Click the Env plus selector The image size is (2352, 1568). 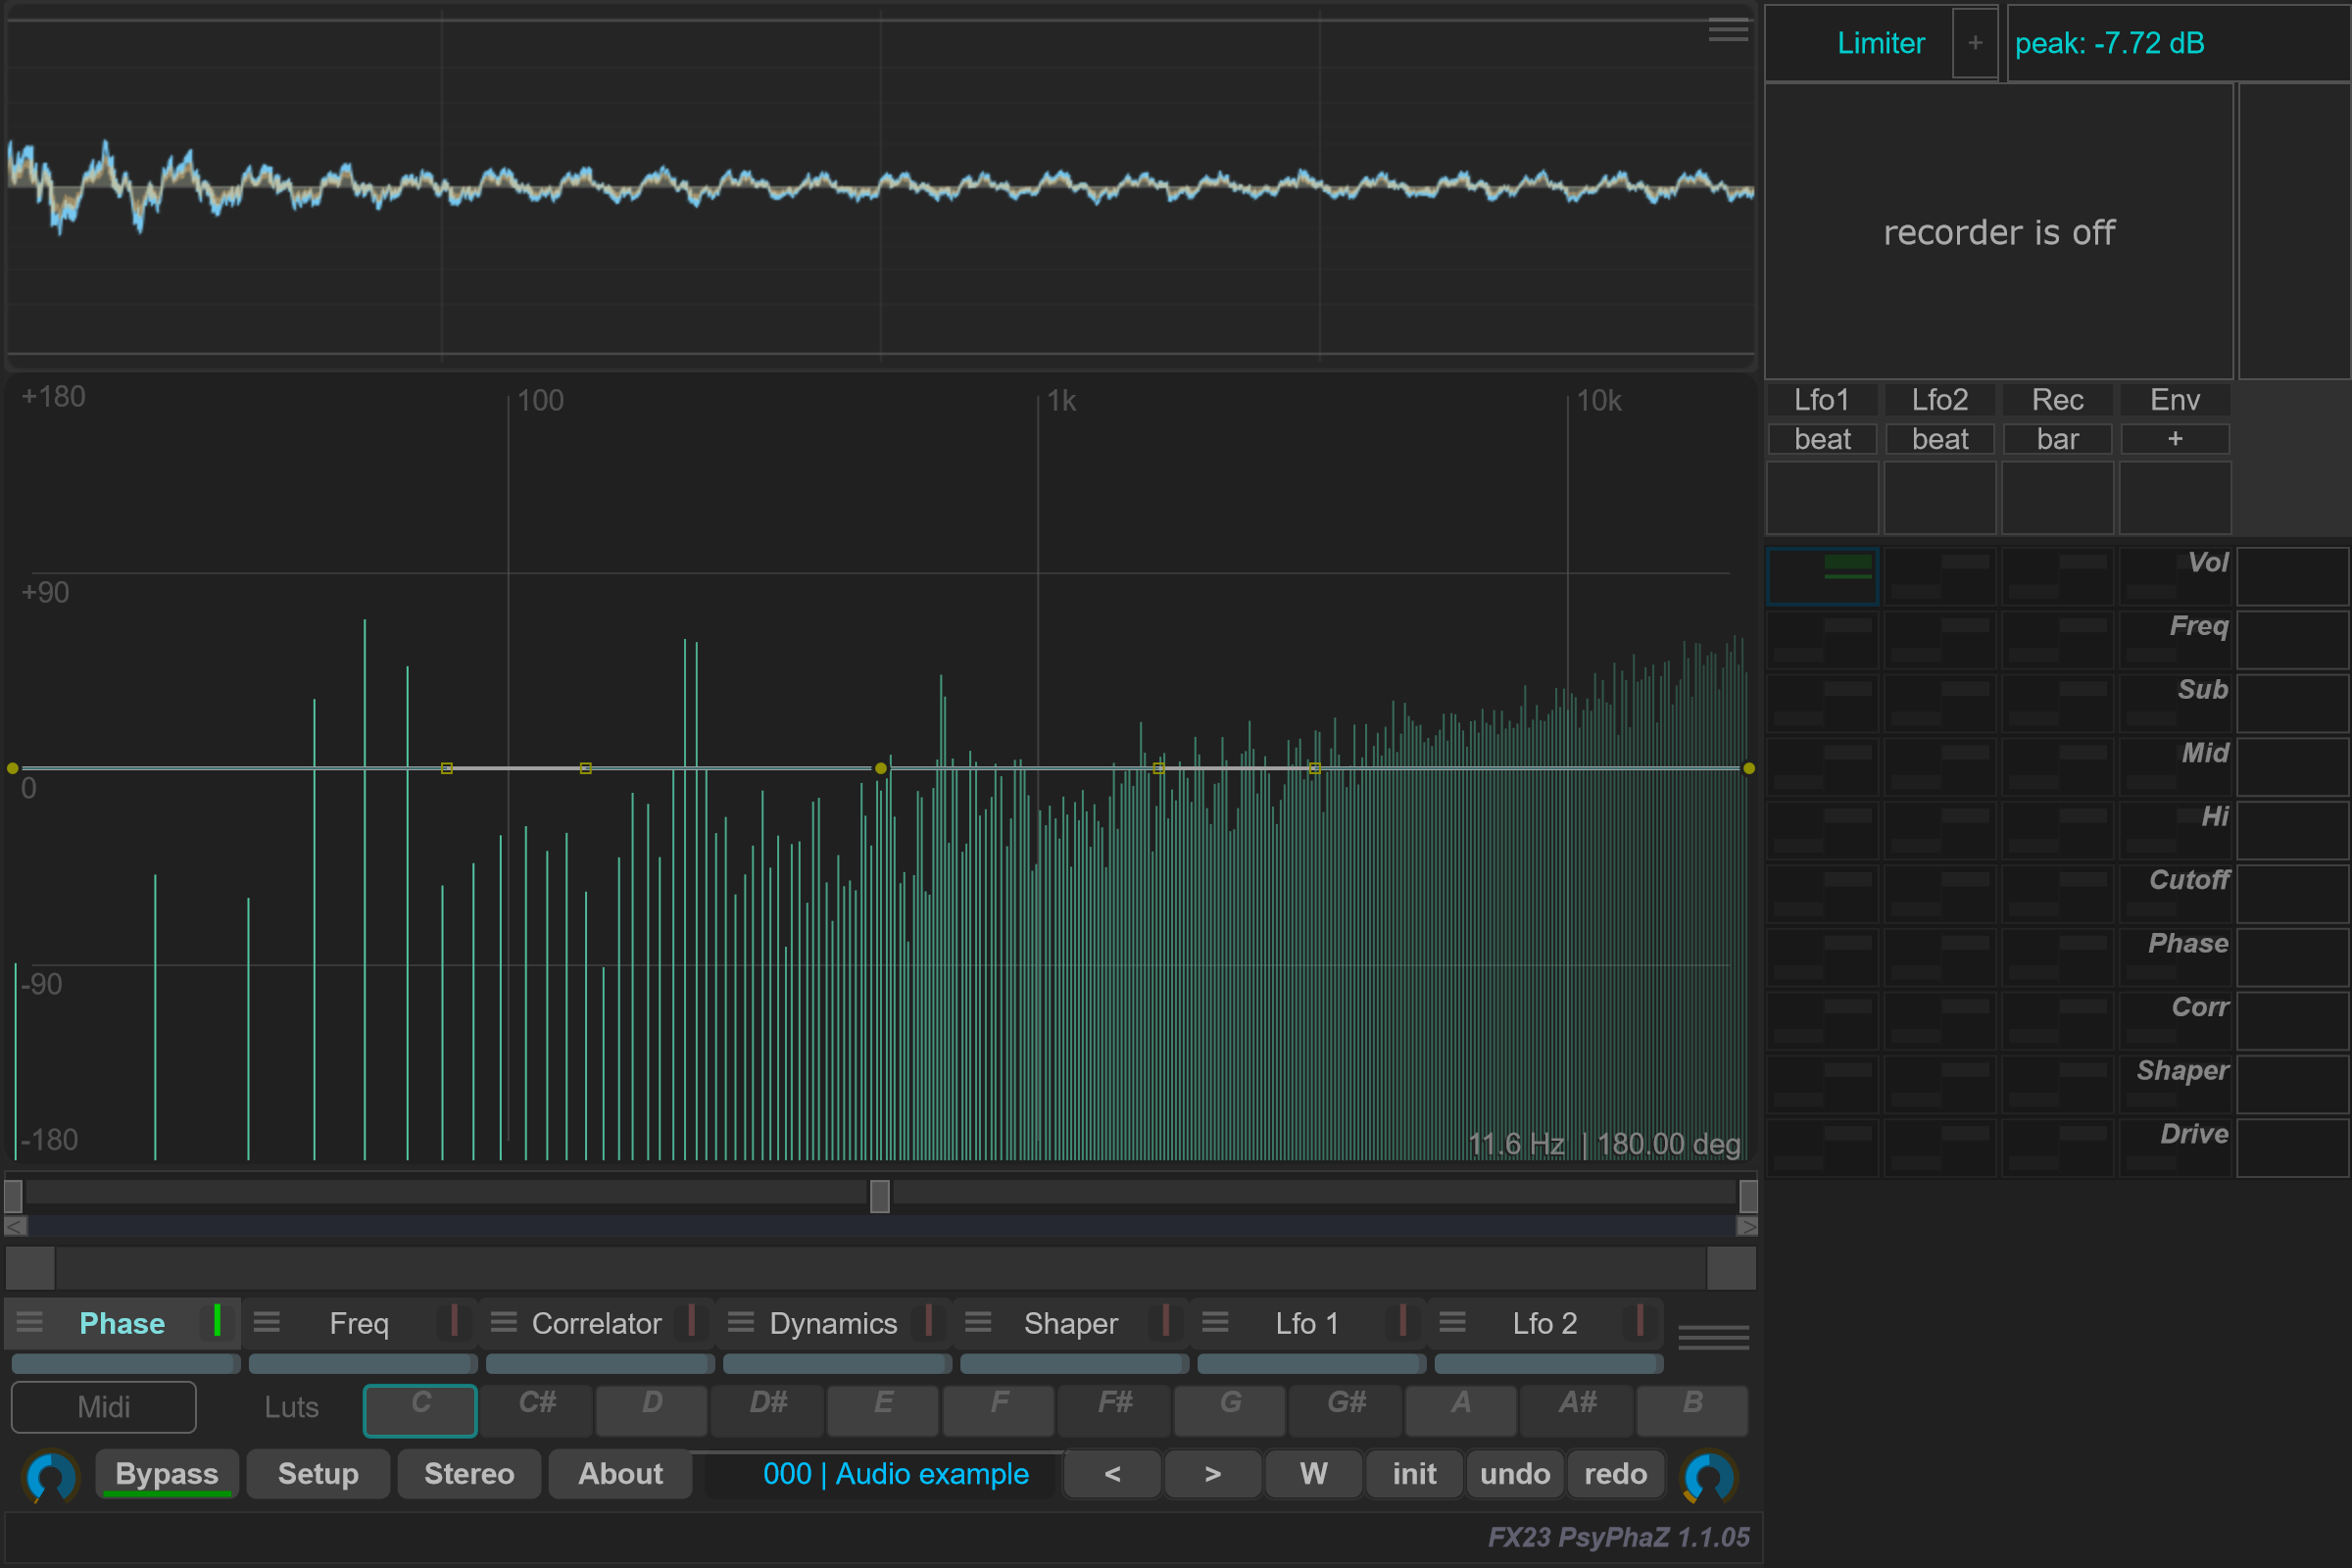point(2175,439)
